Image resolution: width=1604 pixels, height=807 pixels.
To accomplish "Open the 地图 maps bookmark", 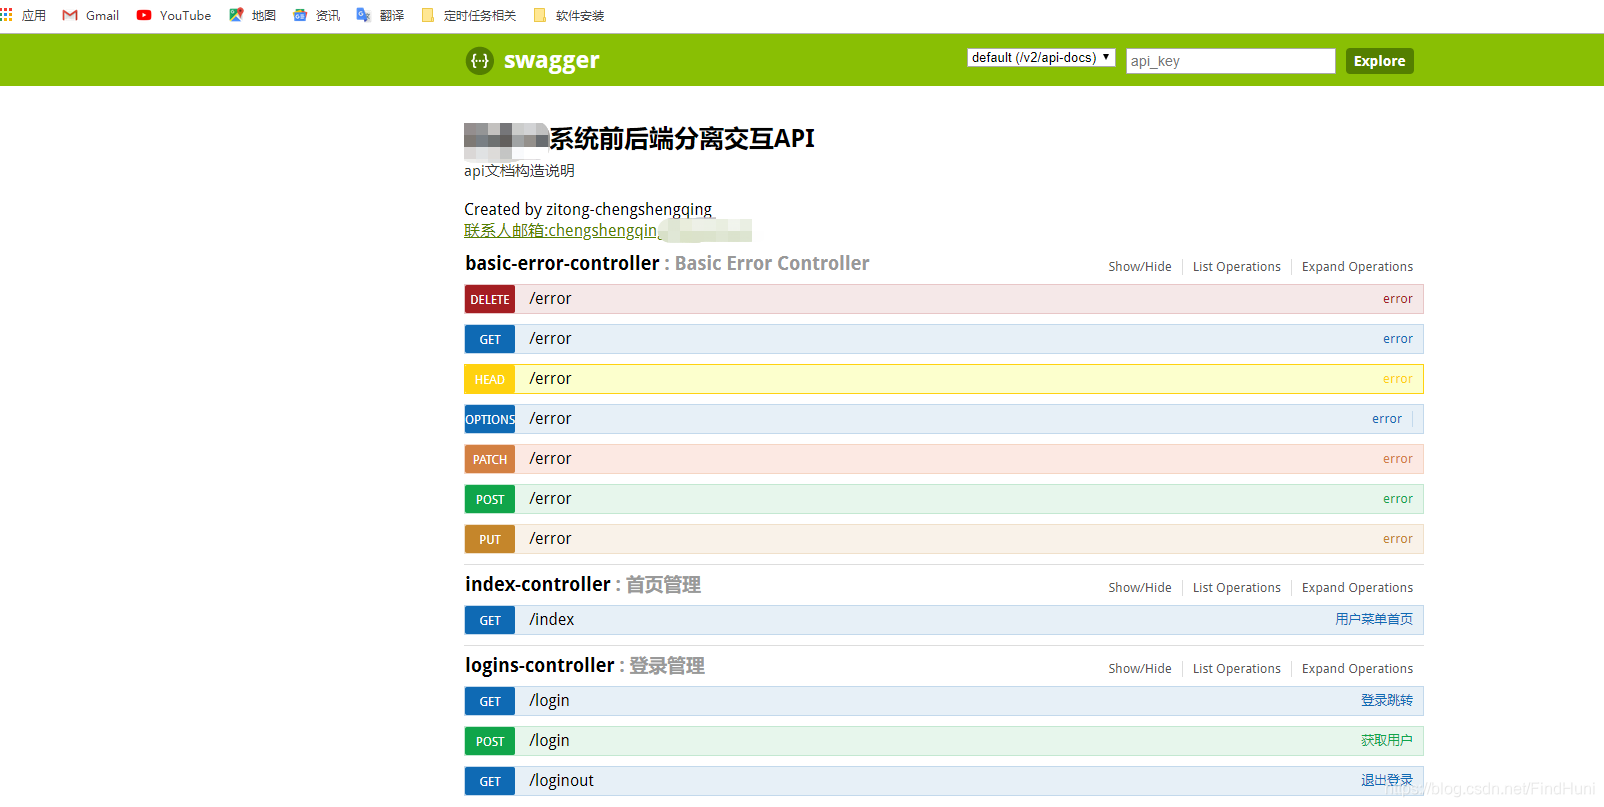I will (252, 15).
